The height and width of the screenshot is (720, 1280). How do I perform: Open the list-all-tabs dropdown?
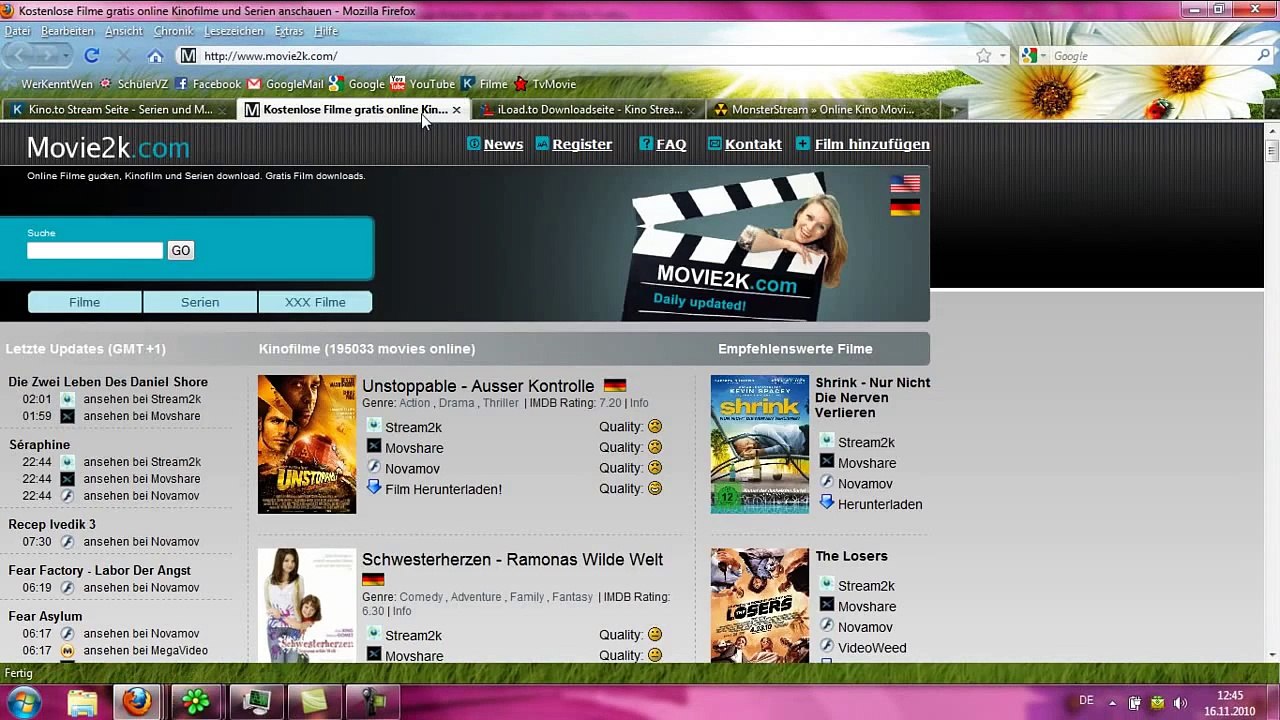click(1272, 110)
